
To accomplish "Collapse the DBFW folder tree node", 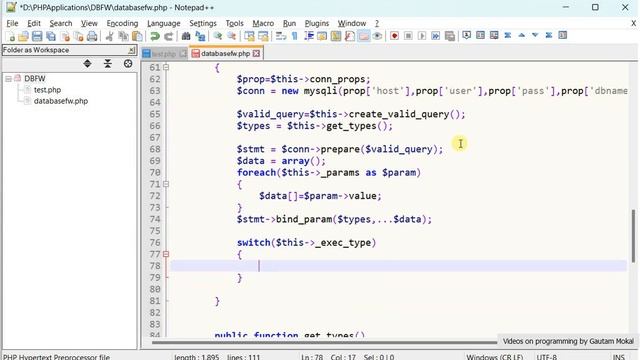I will [8, 79].
